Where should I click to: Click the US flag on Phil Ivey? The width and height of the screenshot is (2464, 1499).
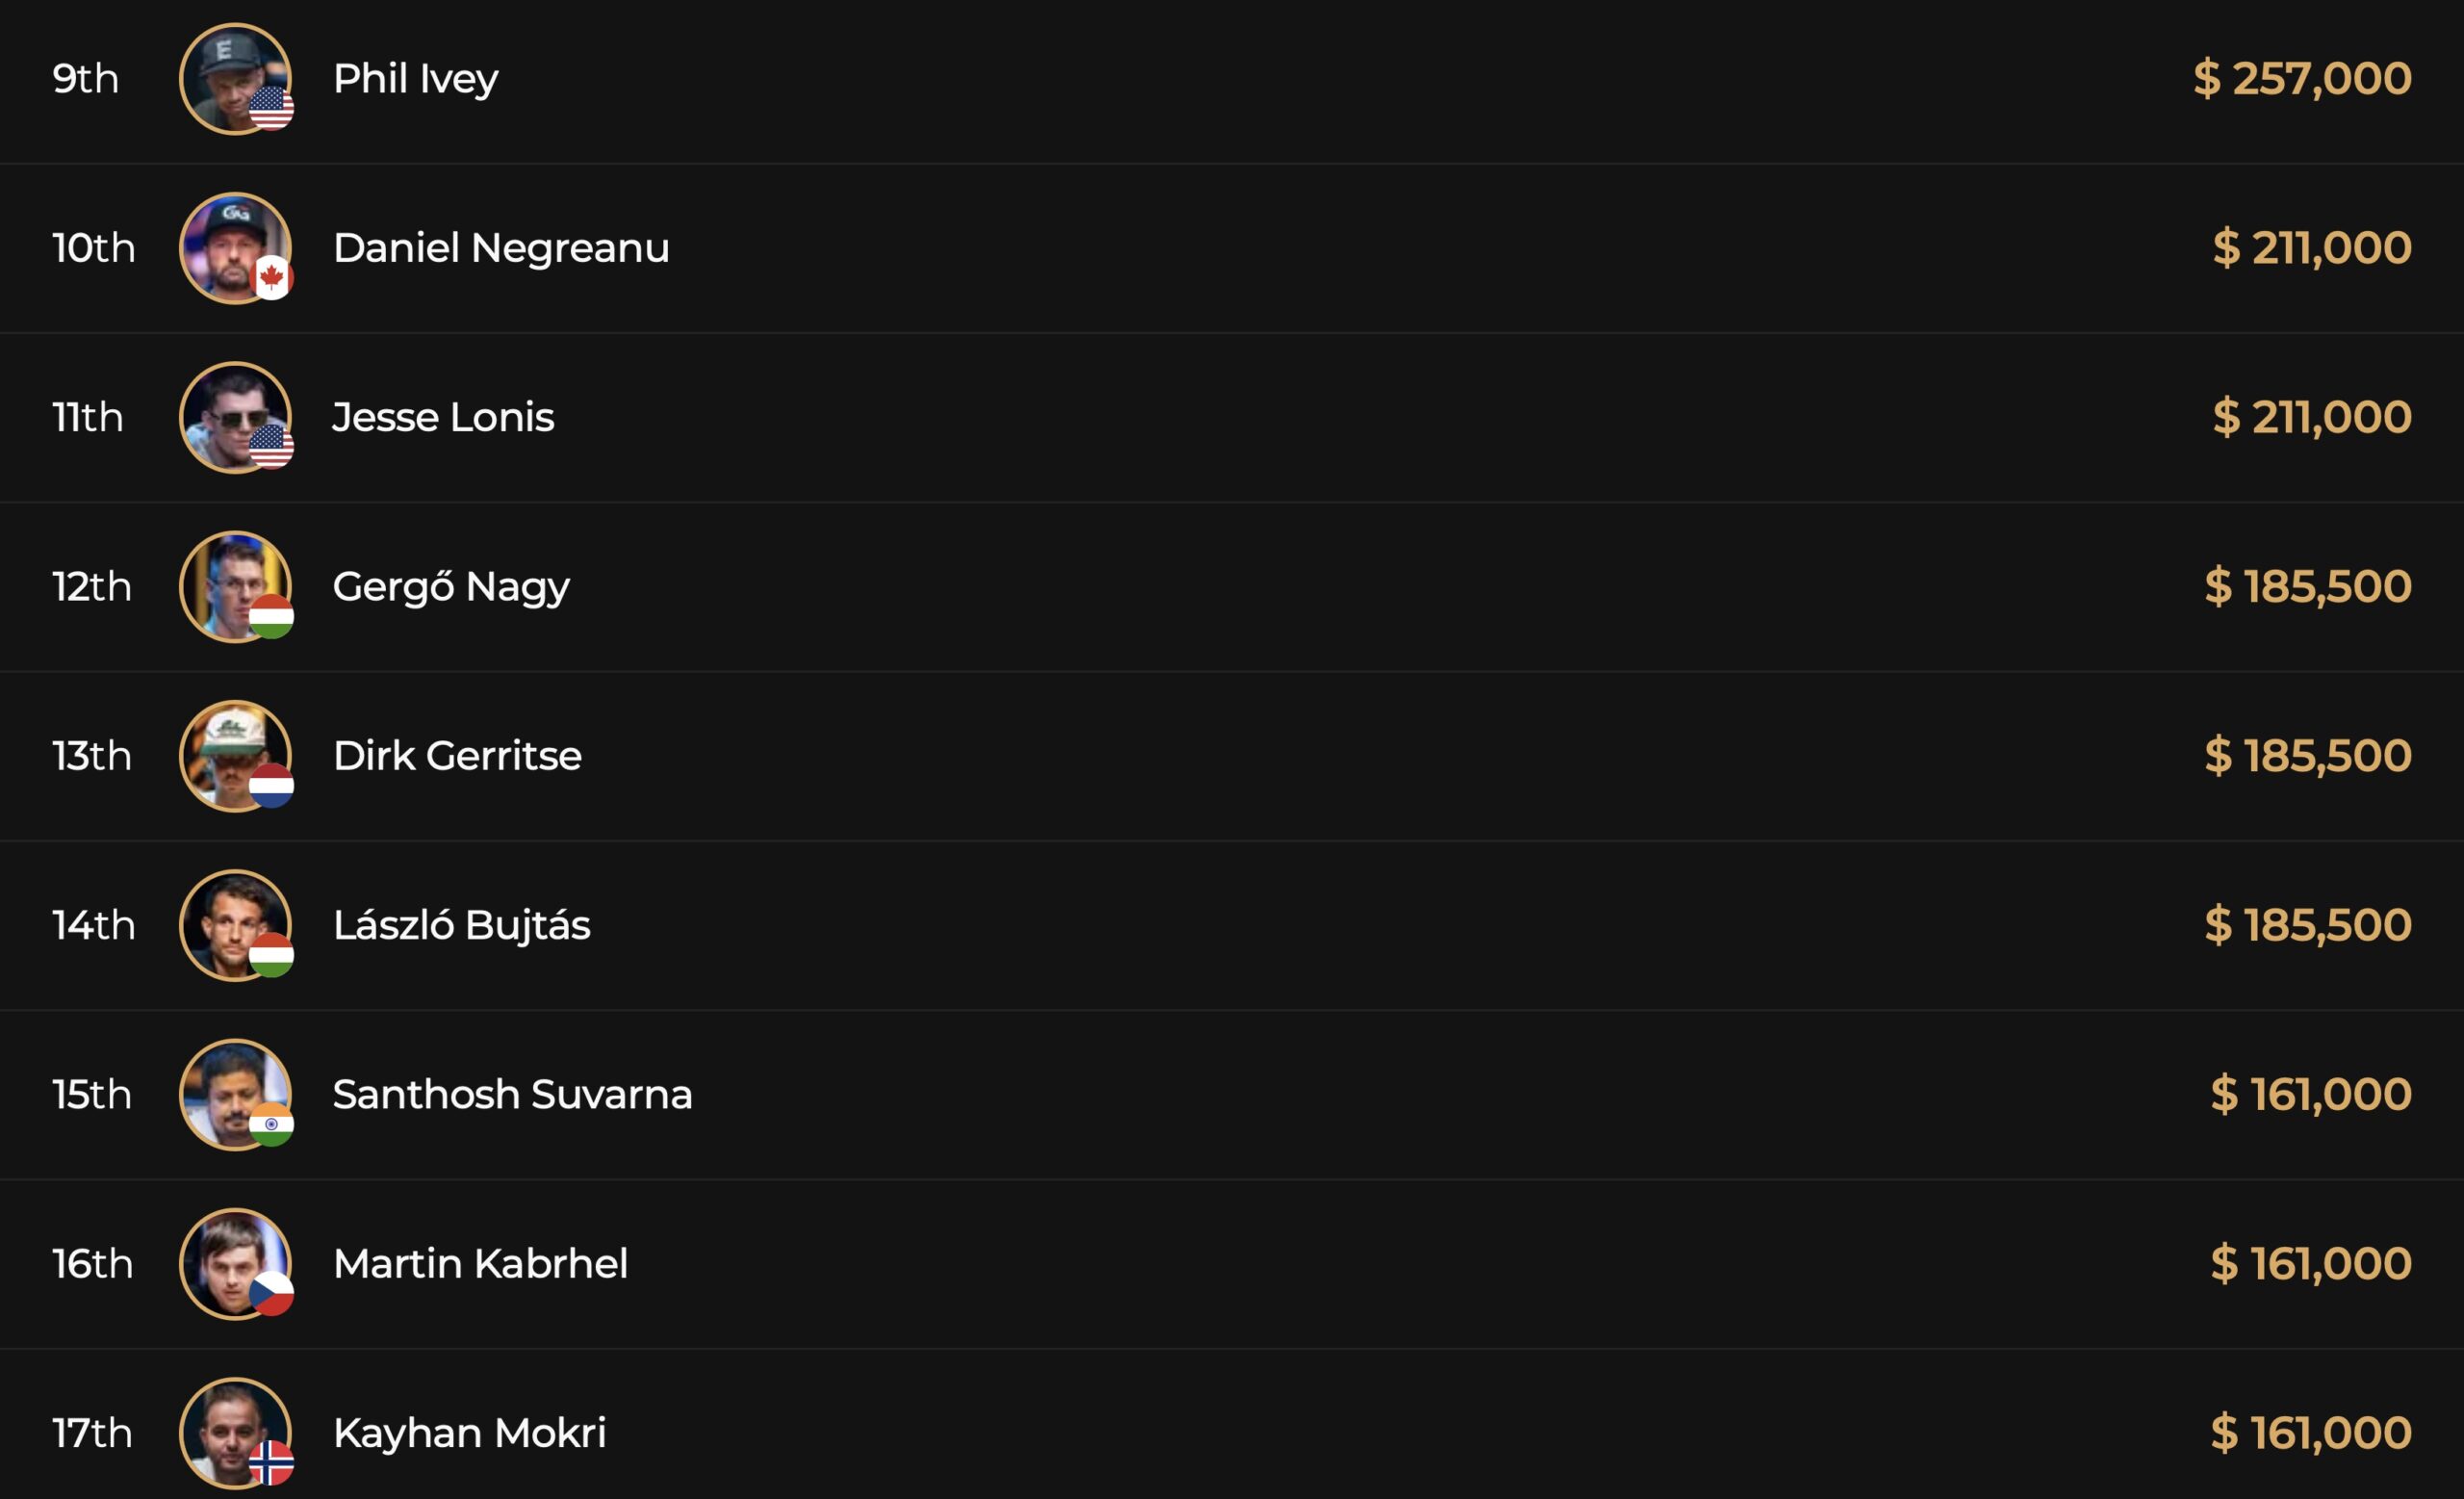pos(272,108)
